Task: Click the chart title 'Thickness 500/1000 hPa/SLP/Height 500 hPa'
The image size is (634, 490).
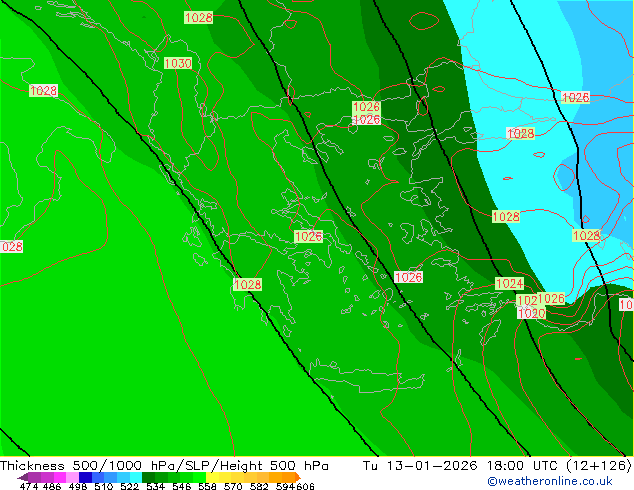Action: [x=164, y=465]
